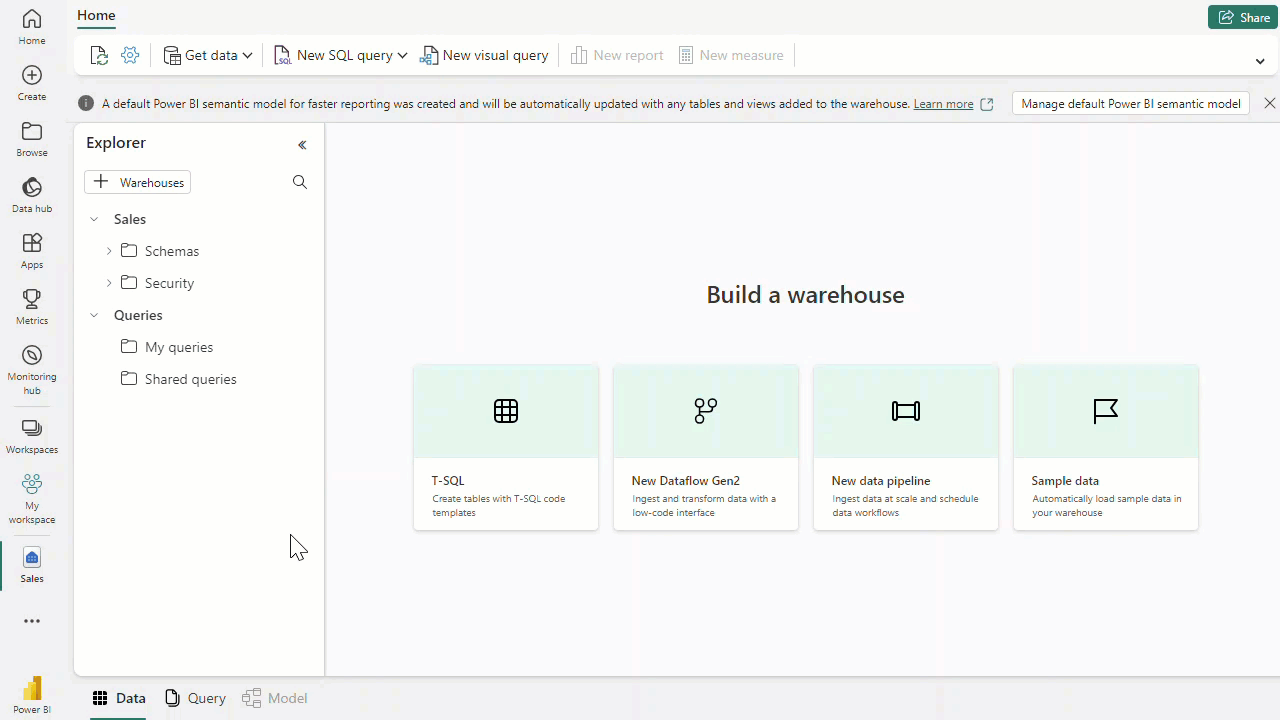Select the Sales warehouse in sidebar
The height and width of the screenshot is (720, 1280).
pos(32,566)
